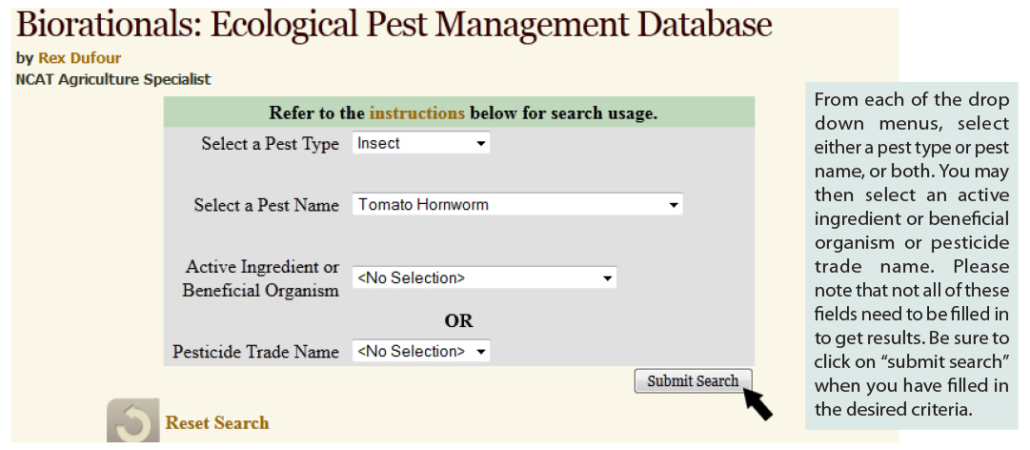The width and height of the screenshot is (1030, 450).
Task: Click the "Select a Pest Name" label
Action: 266,205
